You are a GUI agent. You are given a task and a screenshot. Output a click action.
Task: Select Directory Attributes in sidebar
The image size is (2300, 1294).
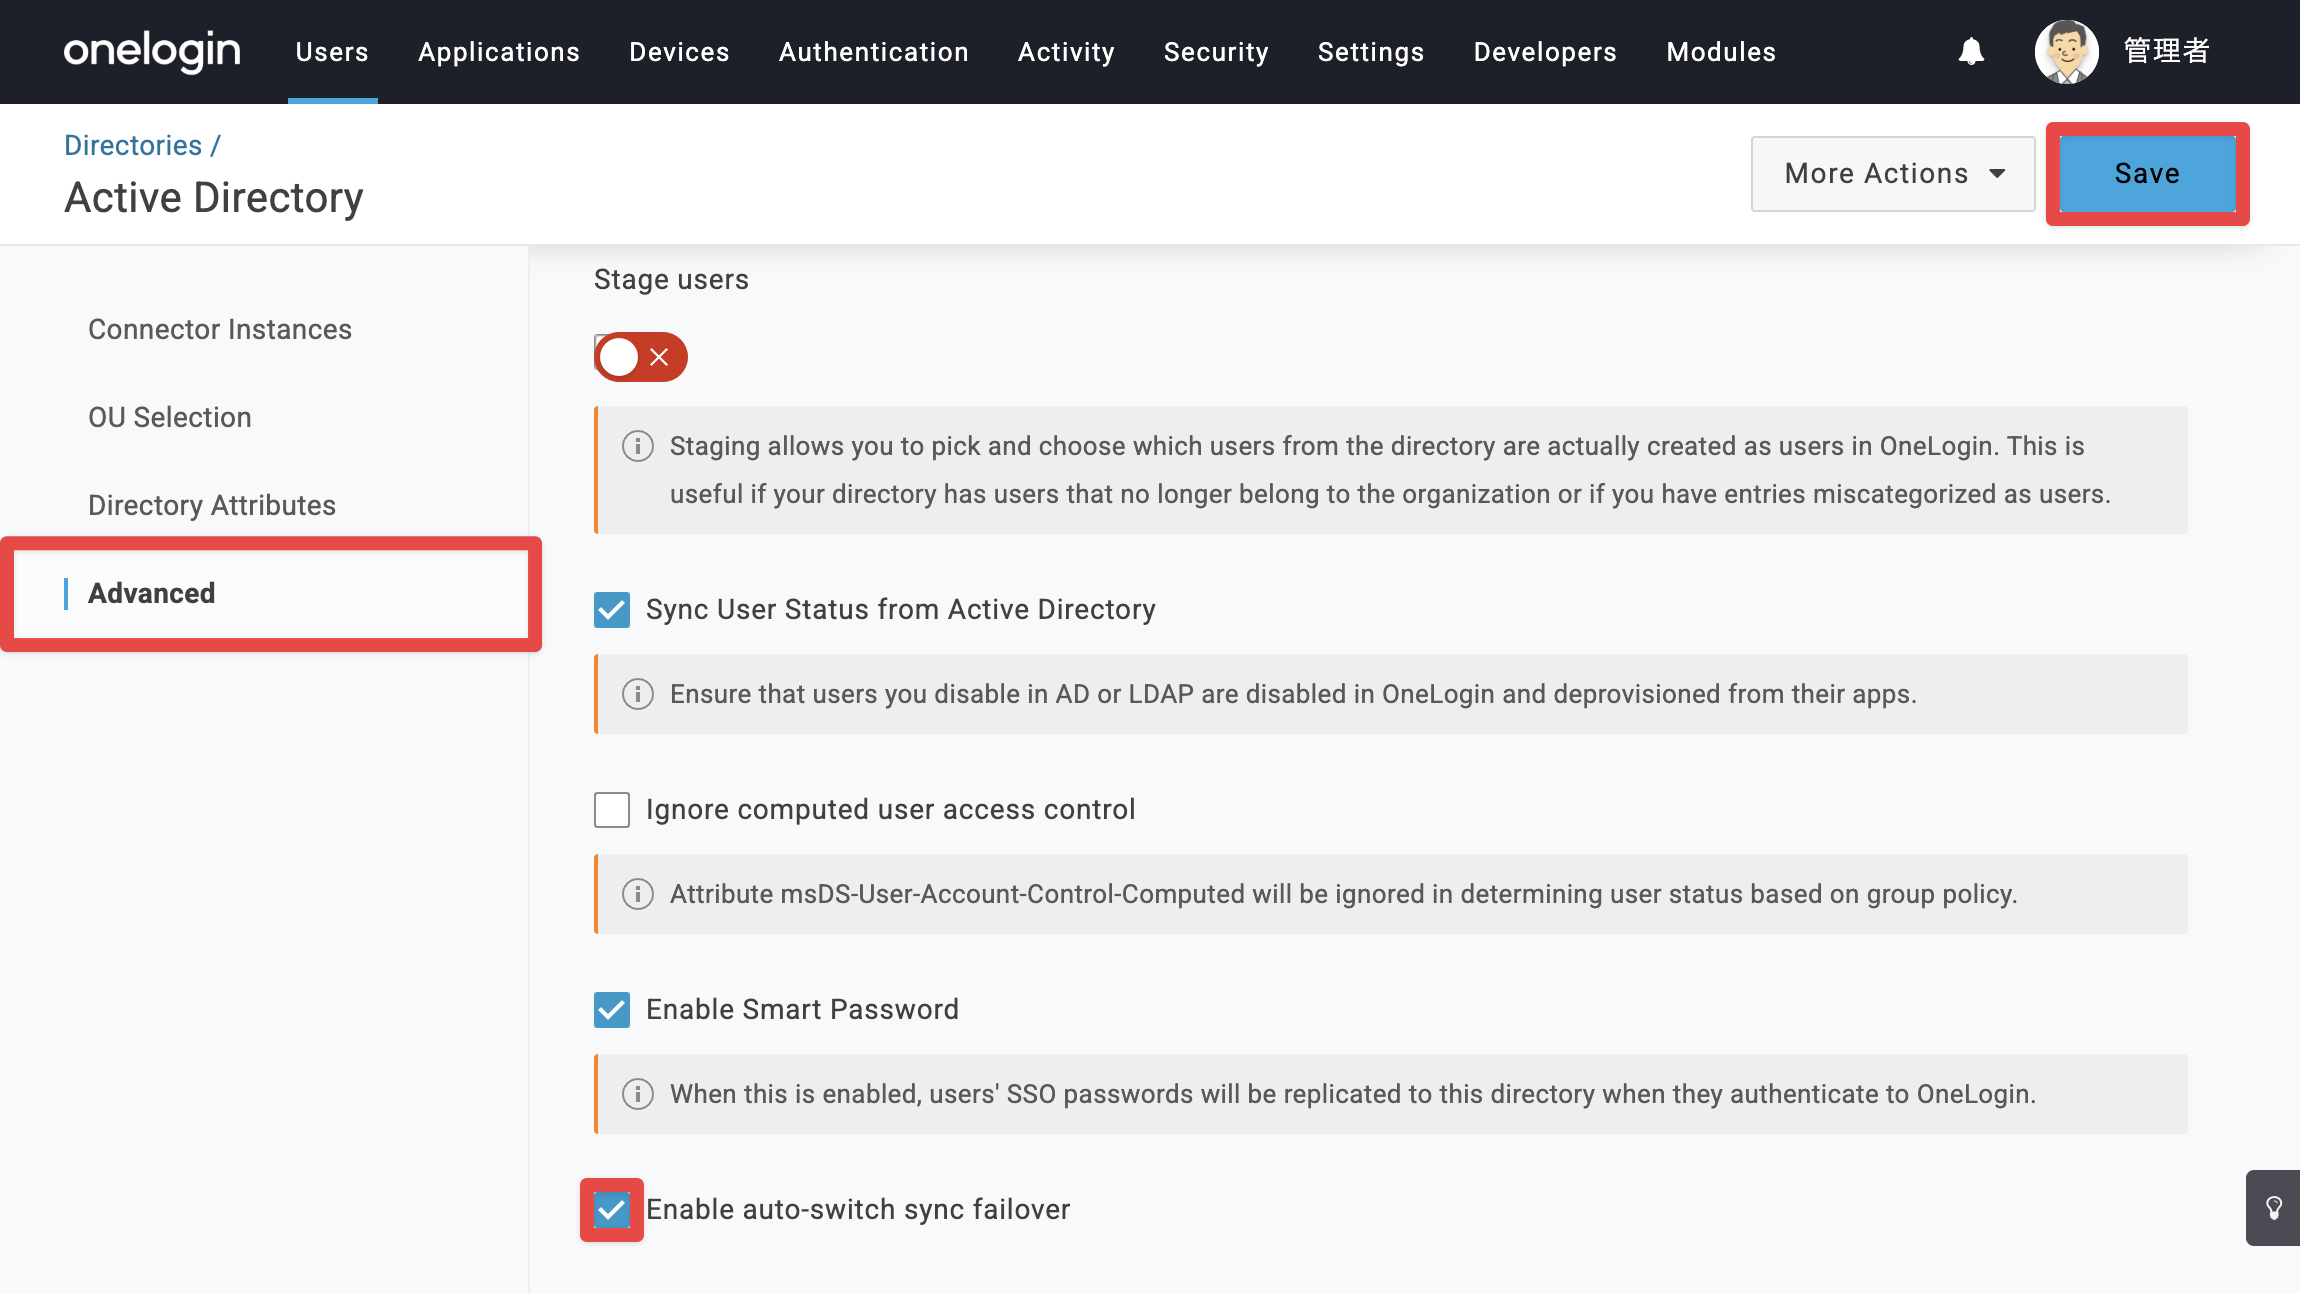(212, 505)
